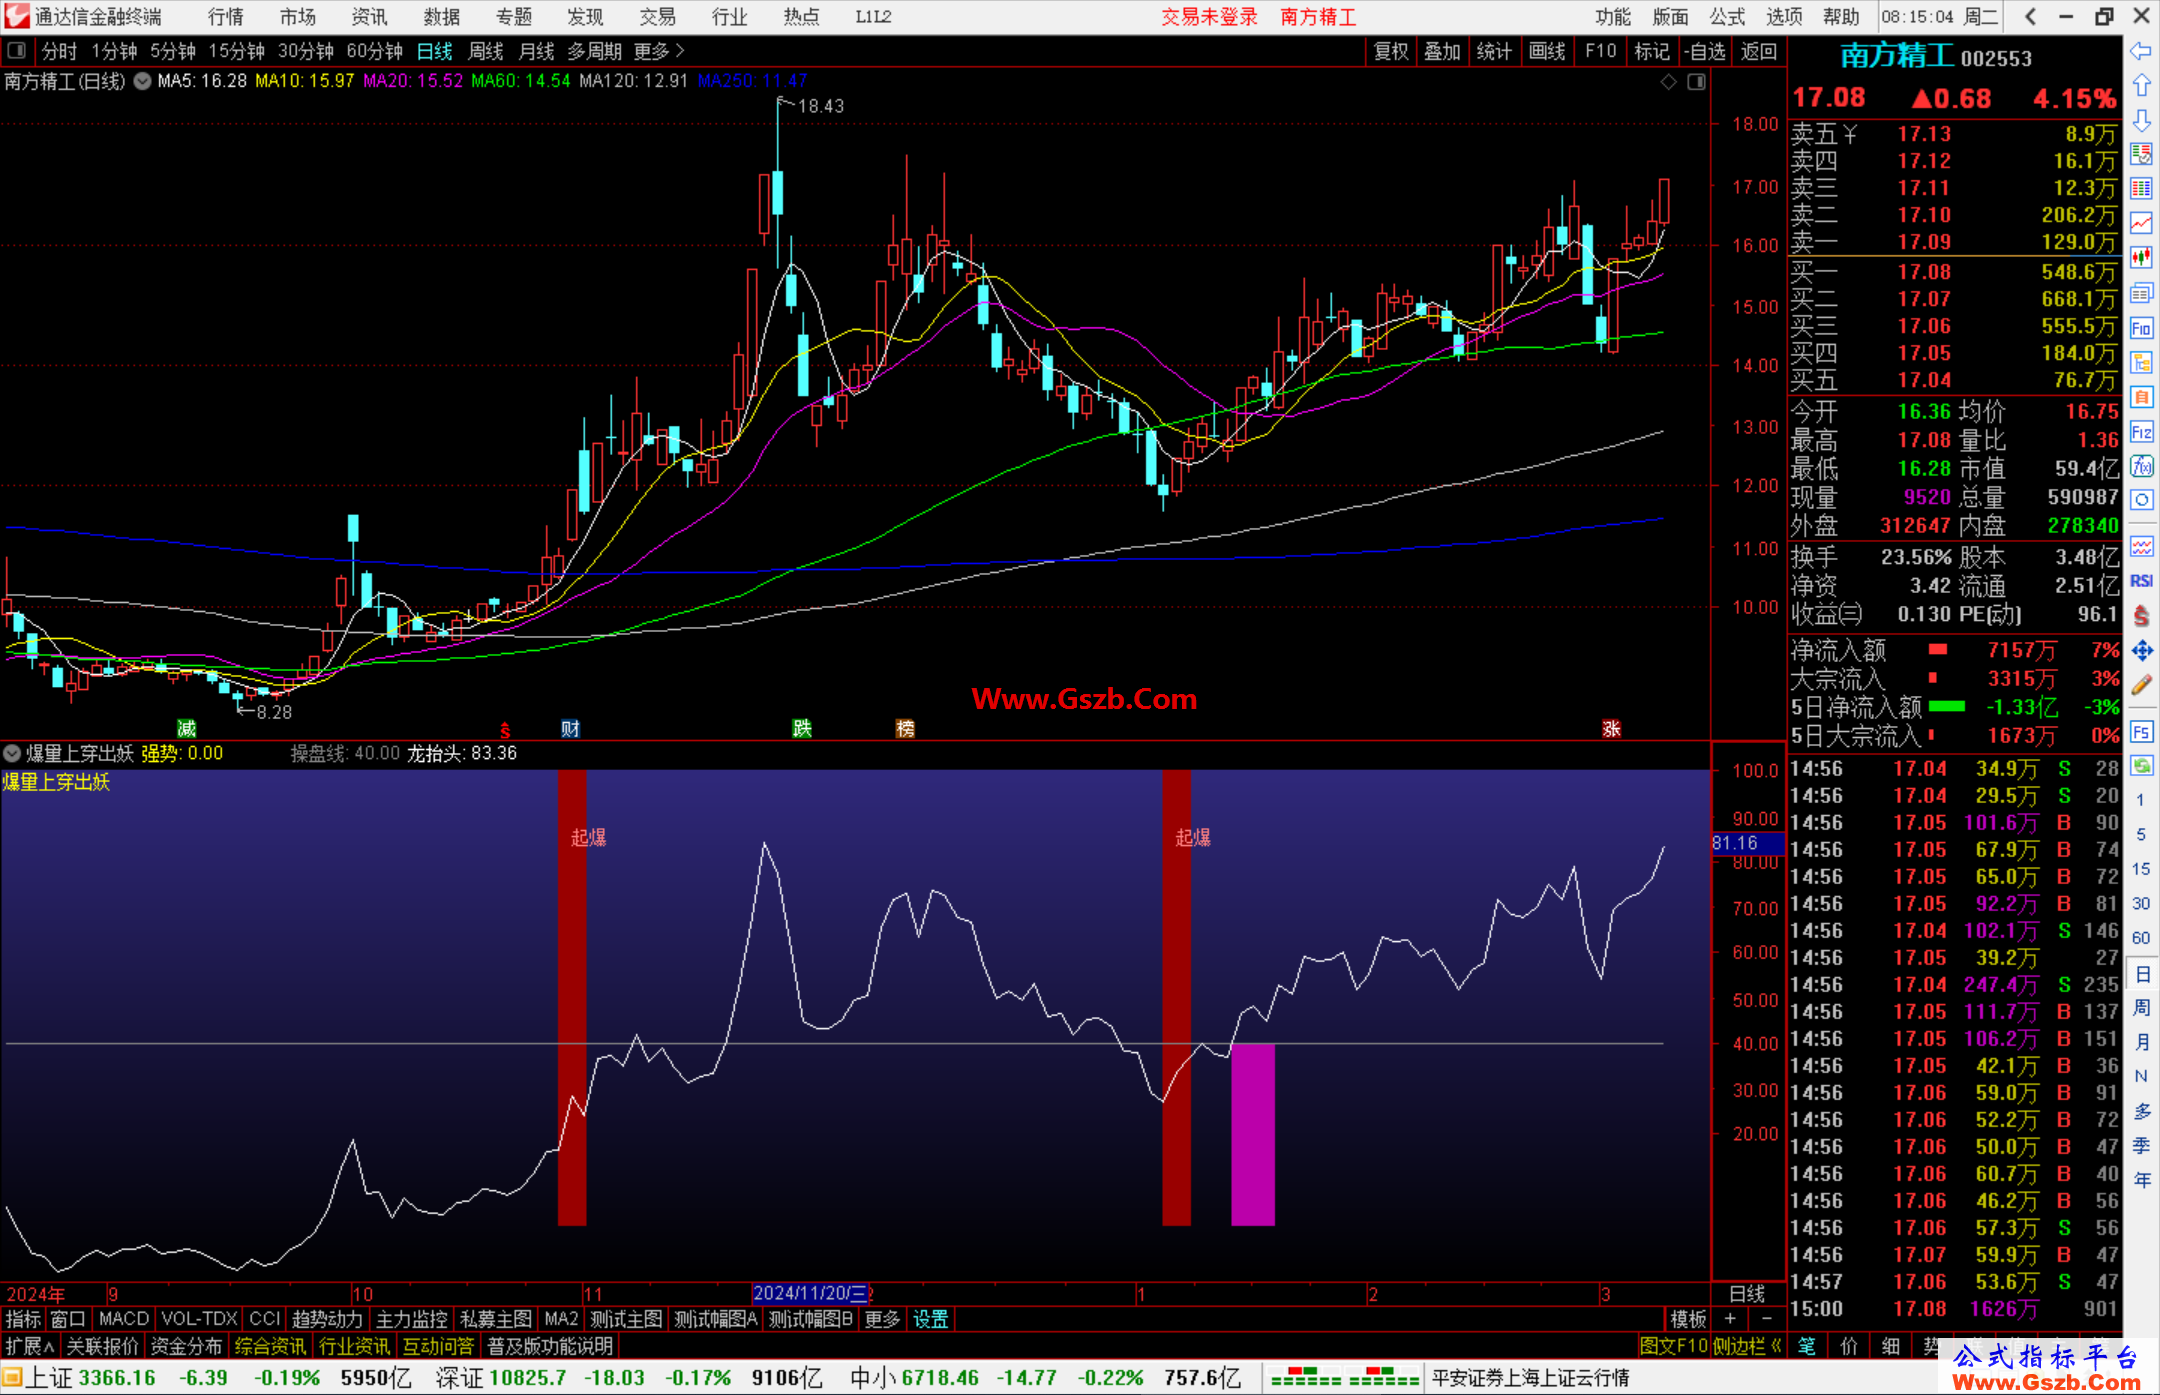The width and height of the screenshot is (2160, 1395).
Task: Click the F12 icon in right sidebar
Action: pos(2141,432)
